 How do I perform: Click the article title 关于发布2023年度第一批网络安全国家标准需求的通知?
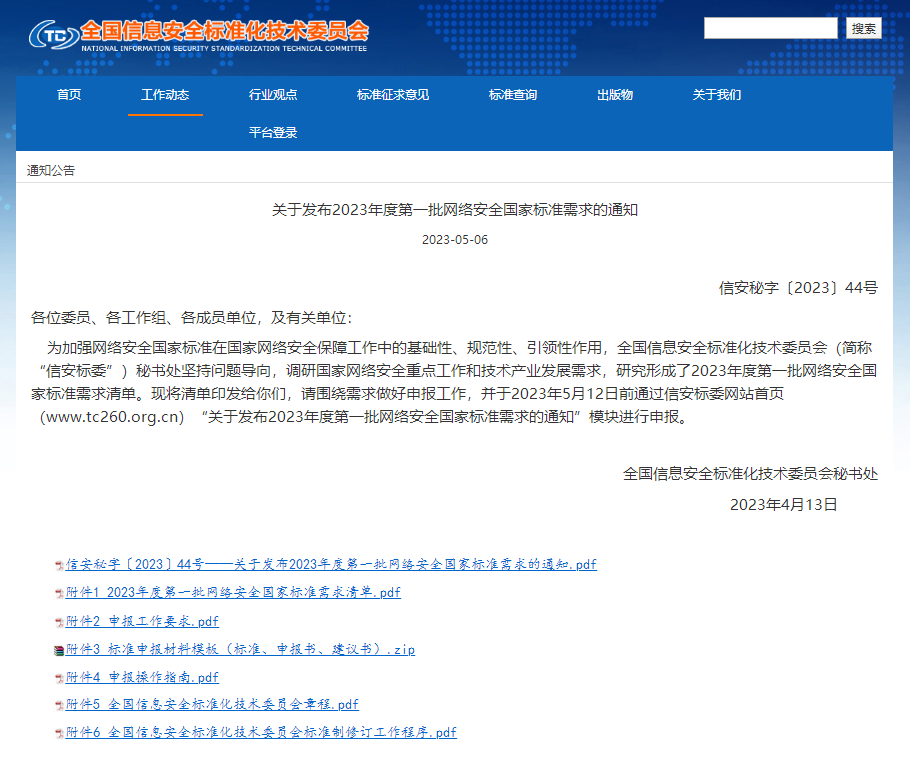tap(455, 210)
